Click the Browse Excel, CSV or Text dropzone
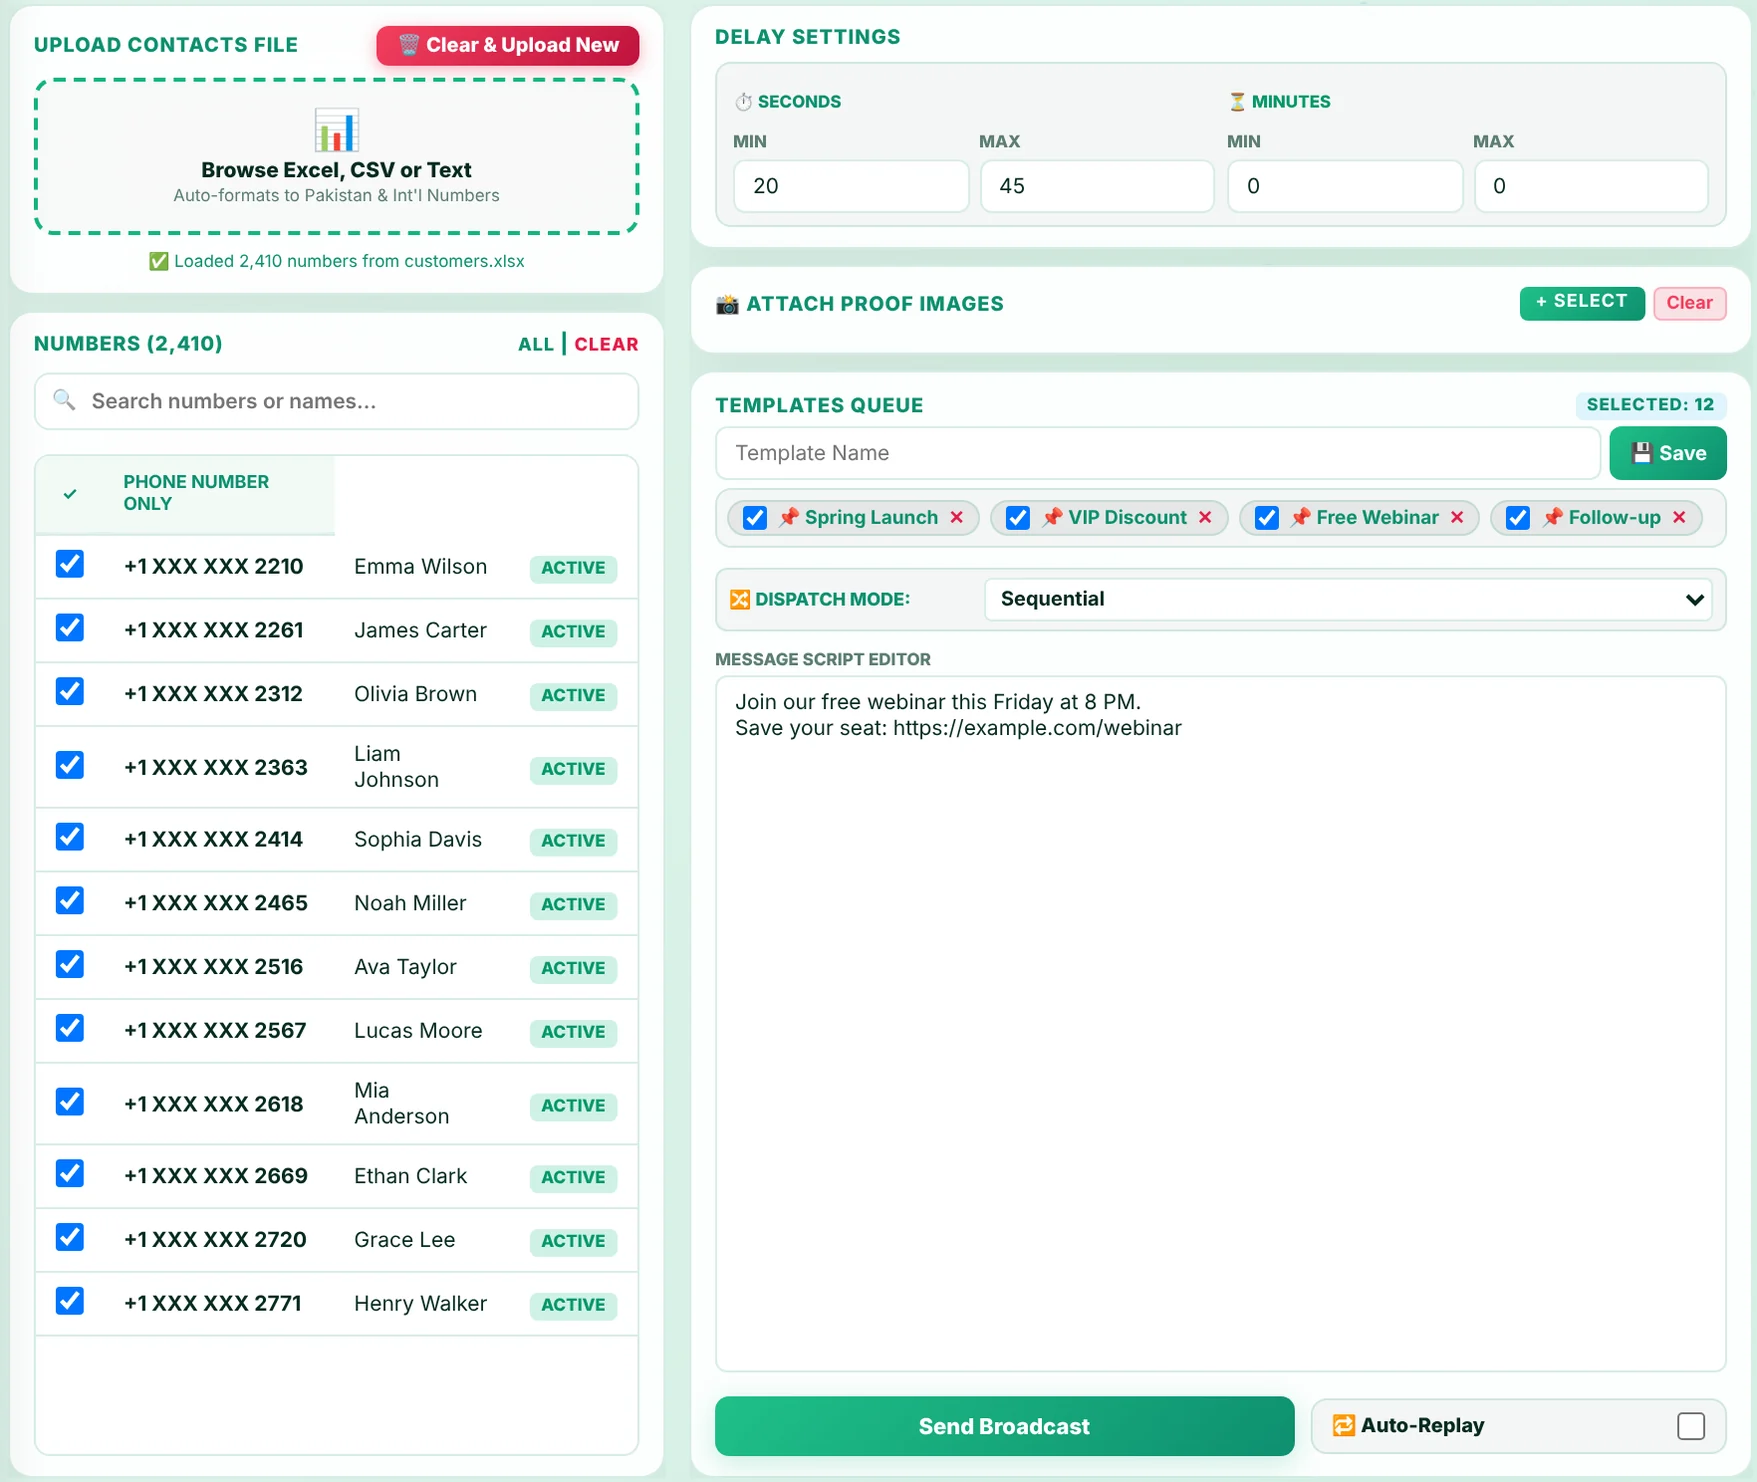The height and width of the screenshot is (1482, 1757). pyautogui.click(x=336, y=156)
